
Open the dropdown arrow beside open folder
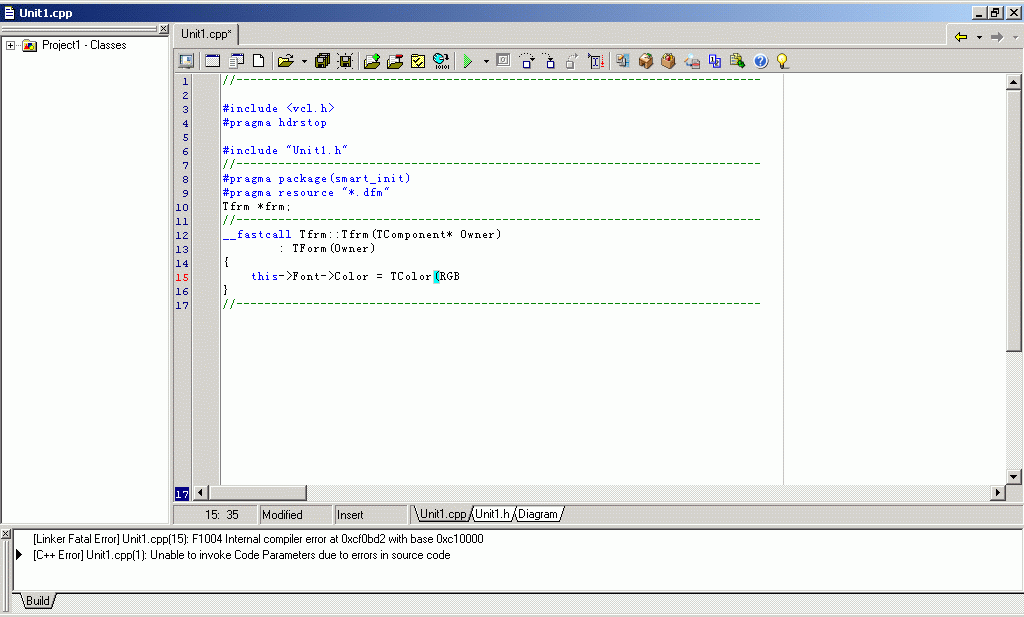coord(304,61)
